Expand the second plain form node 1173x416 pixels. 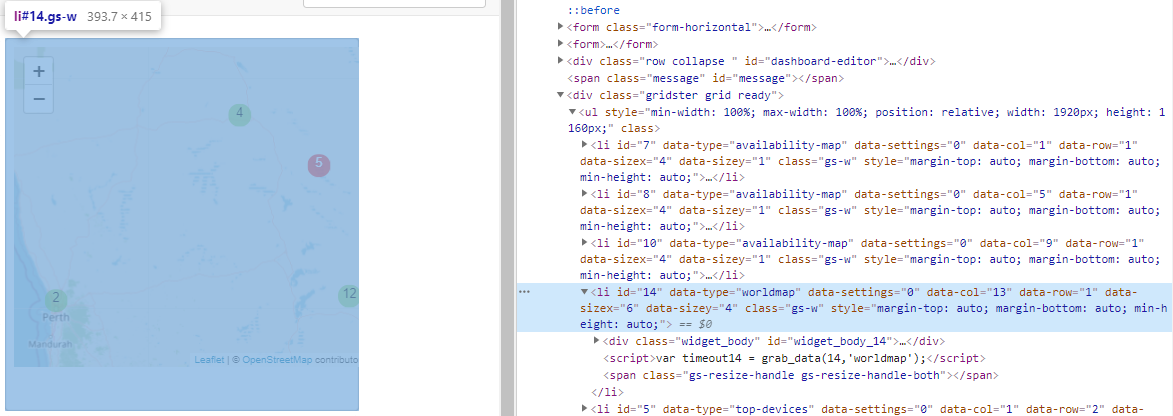pos(561,44)
